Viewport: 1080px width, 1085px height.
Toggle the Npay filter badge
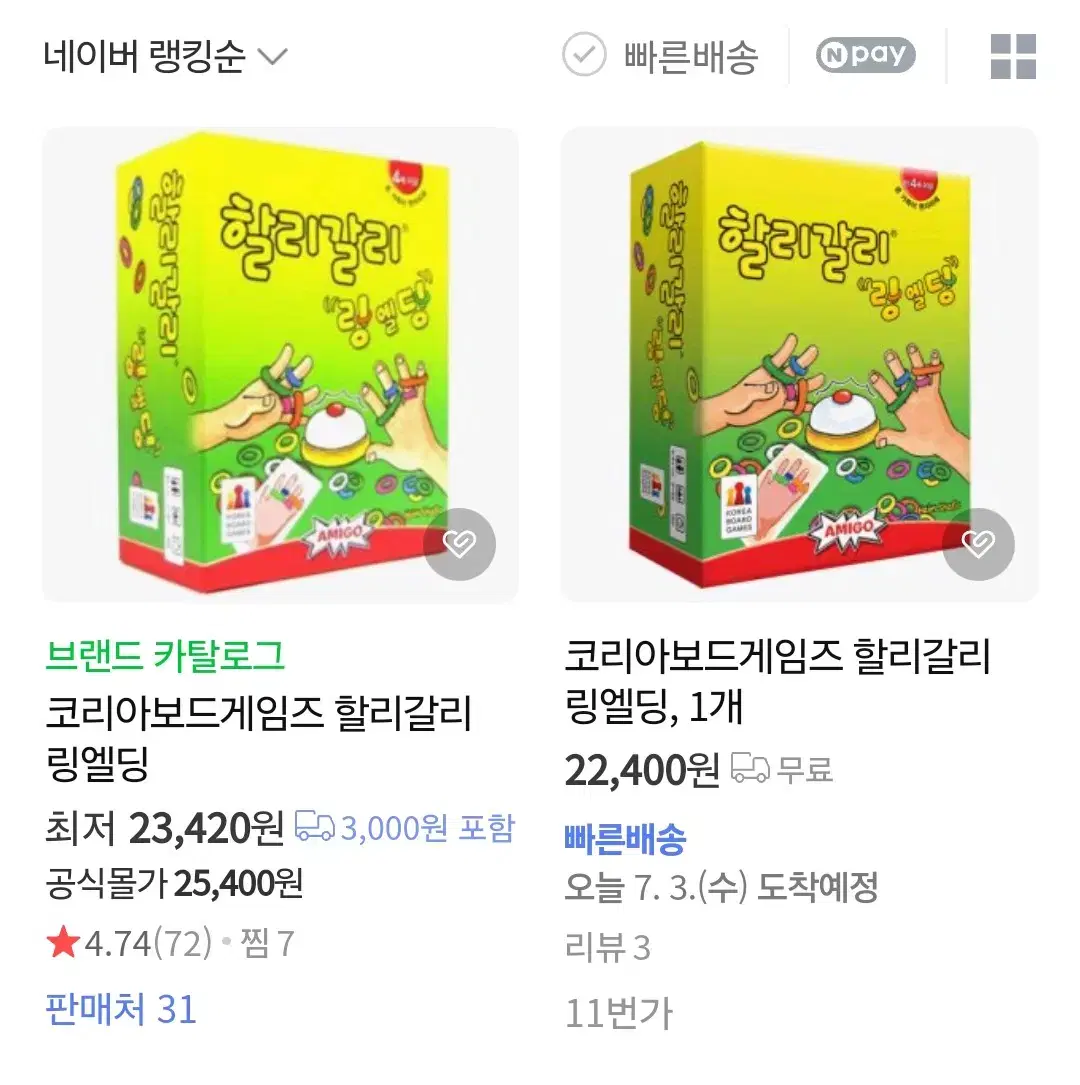(866, 55)
